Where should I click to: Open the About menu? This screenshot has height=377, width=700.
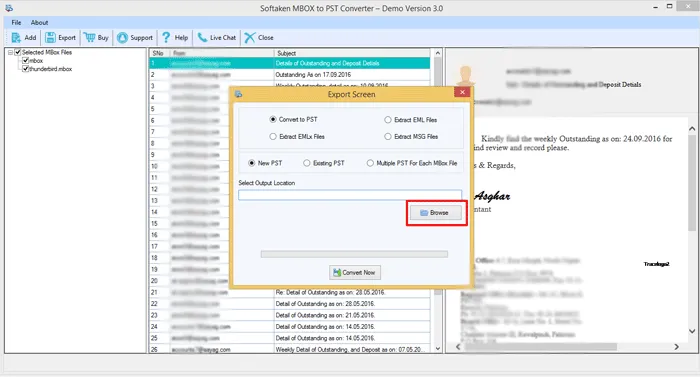(39, 22)
